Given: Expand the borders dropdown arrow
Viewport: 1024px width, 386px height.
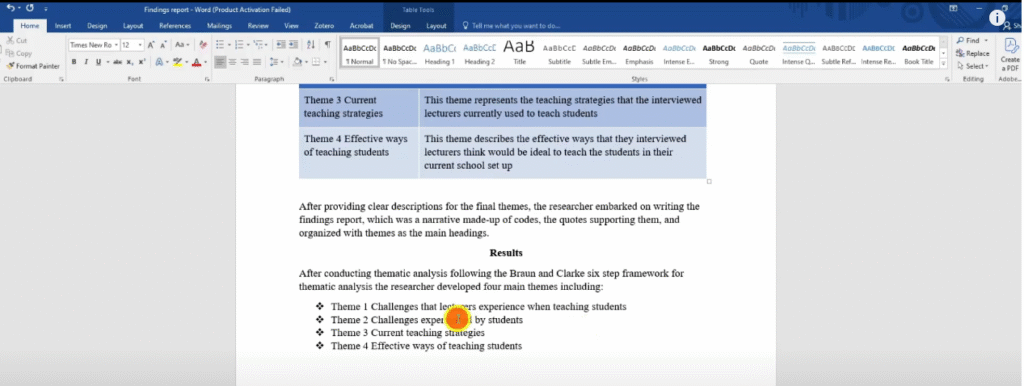Looking at the screenshot, I should [325, 62].
